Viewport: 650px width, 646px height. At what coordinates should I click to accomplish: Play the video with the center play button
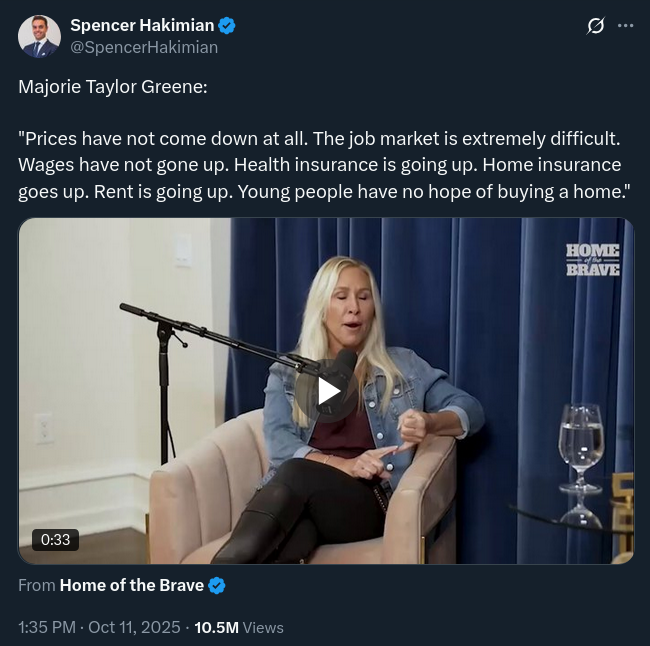tap(328, 391)
